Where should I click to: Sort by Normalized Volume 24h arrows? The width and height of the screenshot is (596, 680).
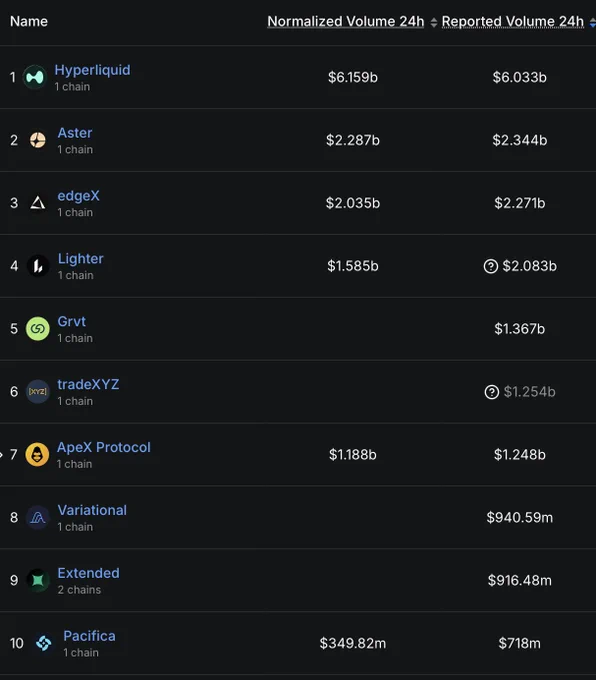point(434,23)
